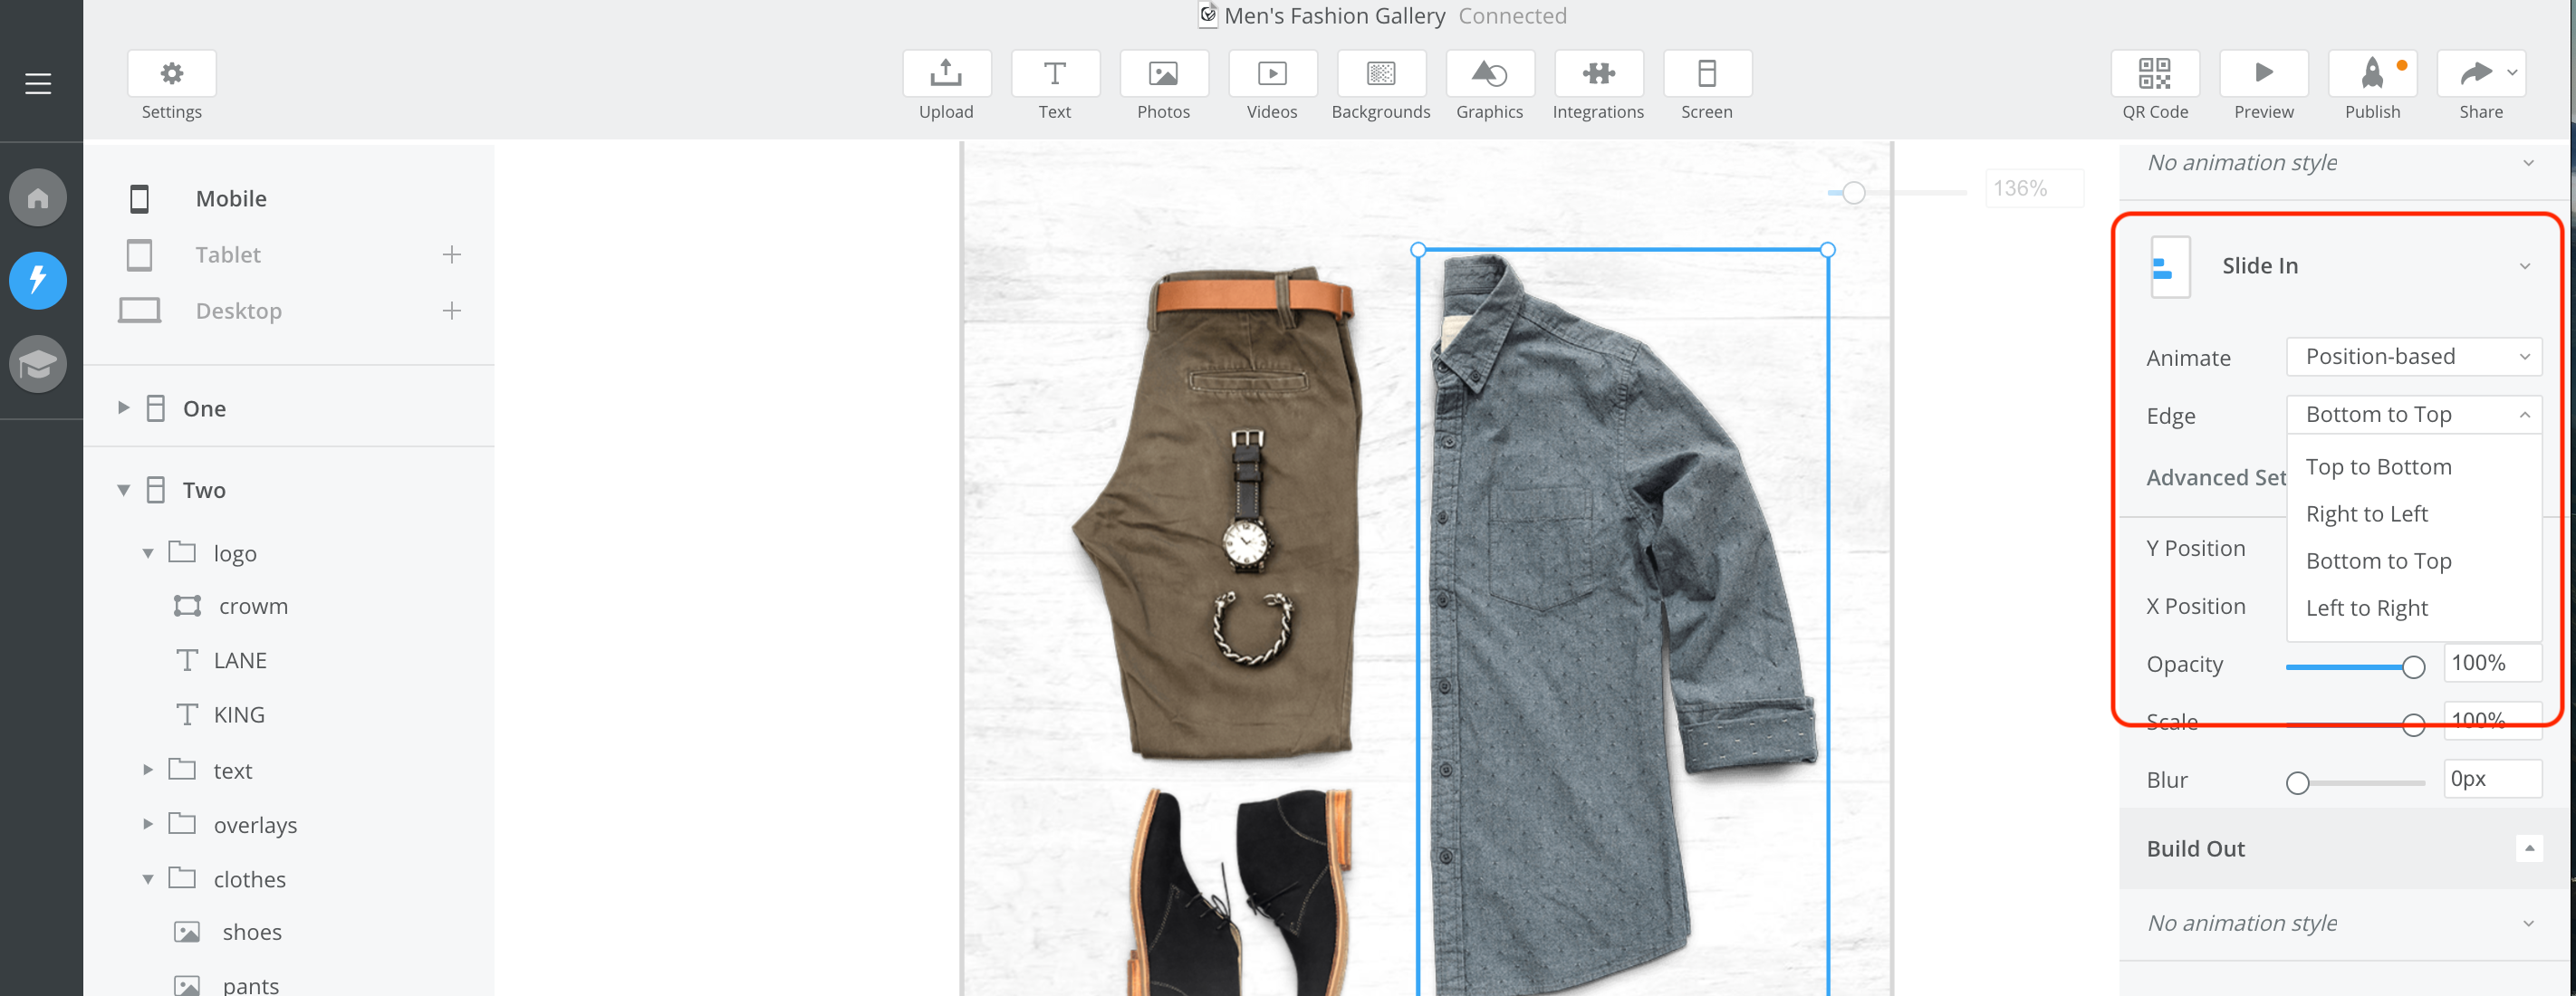Open the Animate Position-based dropdown

coord(2413,357)
